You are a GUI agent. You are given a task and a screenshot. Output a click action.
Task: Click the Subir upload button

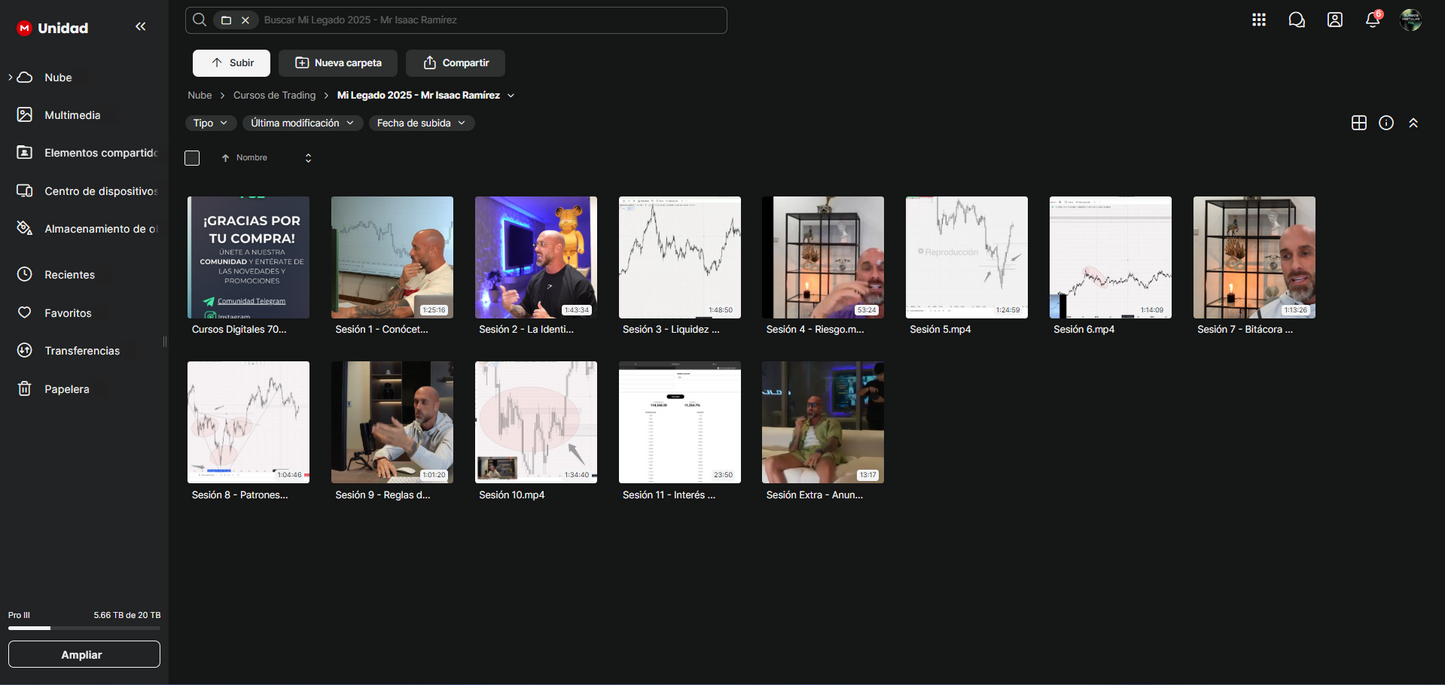pyautogui.click(x=231, y=63)
